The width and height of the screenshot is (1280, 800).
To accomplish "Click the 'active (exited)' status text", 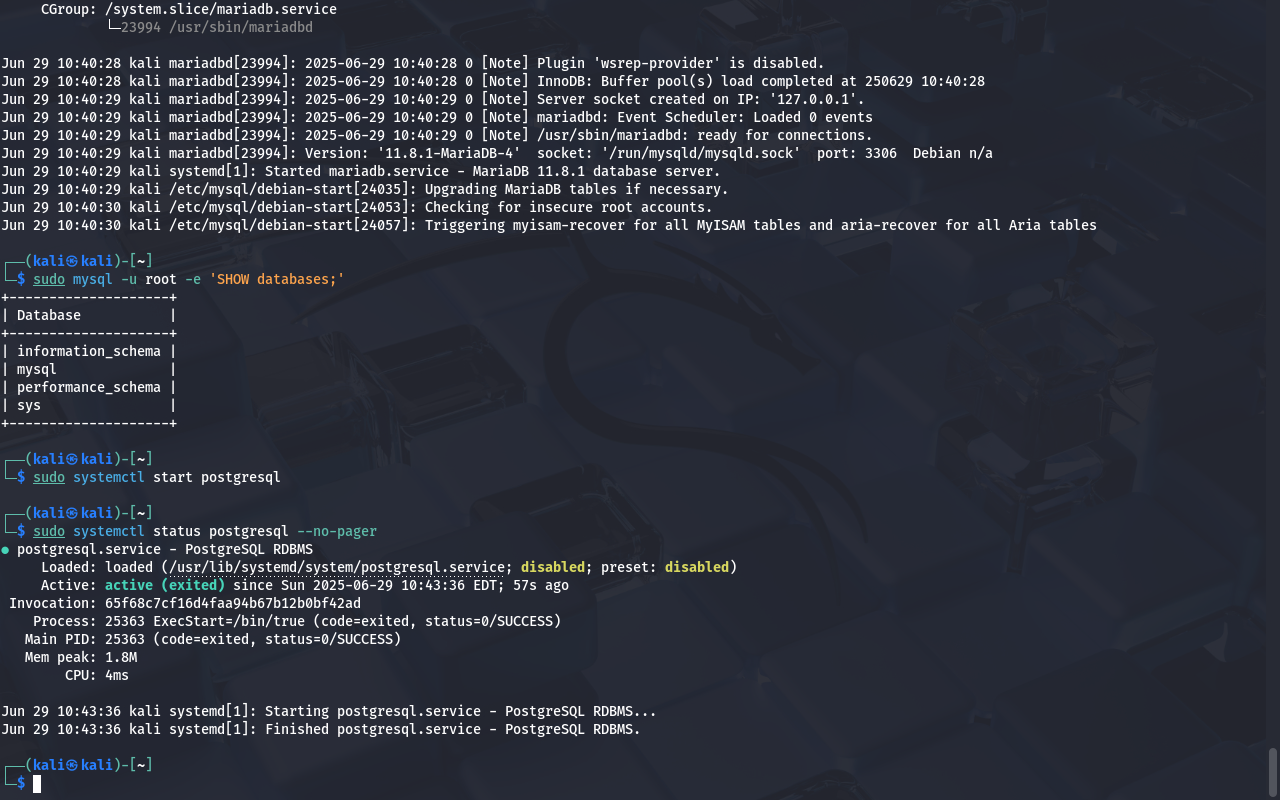I will pos(165,585).
